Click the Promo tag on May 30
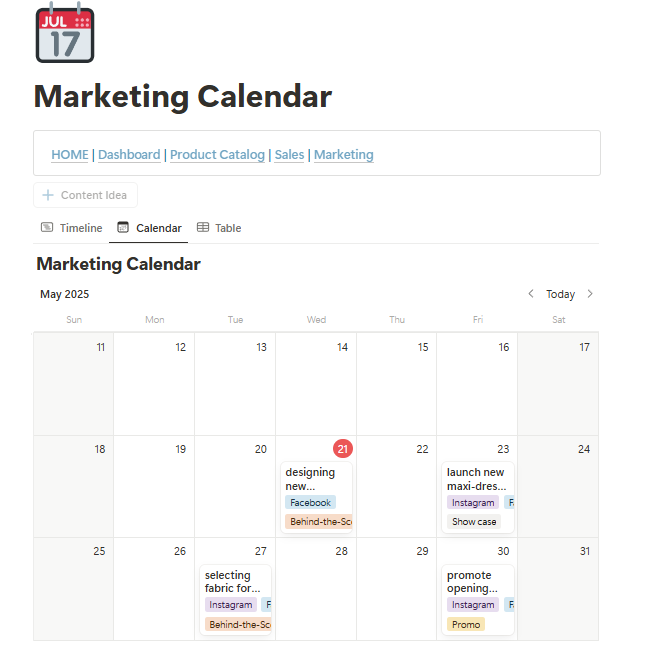 (x=466, y=624)
